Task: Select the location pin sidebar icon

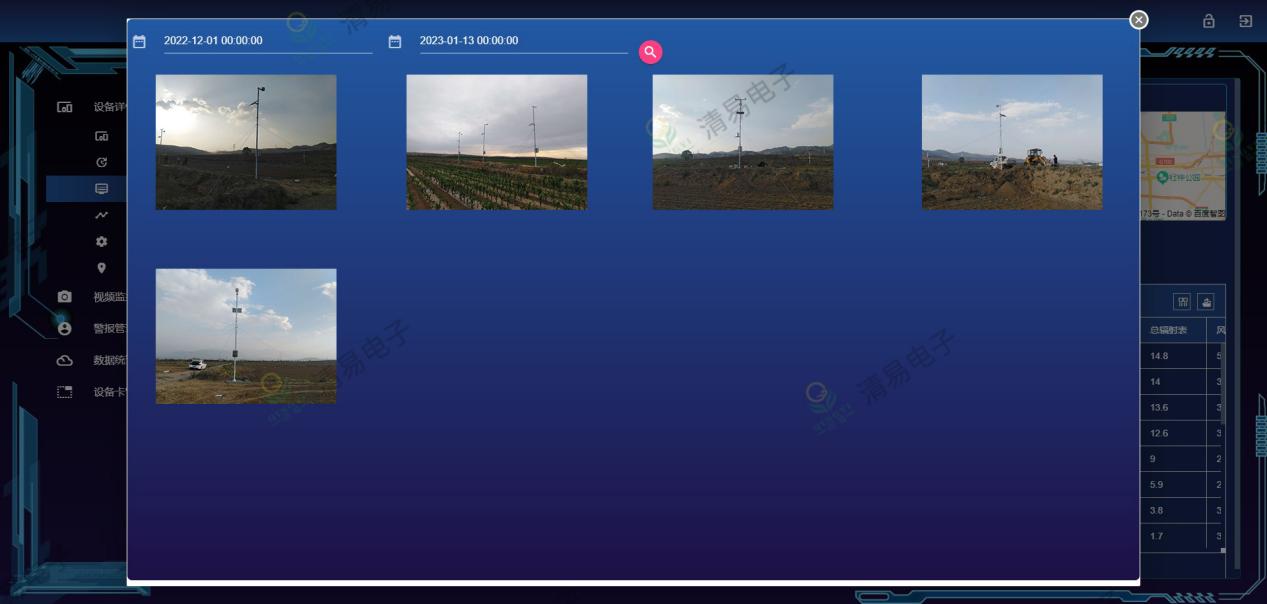Action: coord(101,268)
